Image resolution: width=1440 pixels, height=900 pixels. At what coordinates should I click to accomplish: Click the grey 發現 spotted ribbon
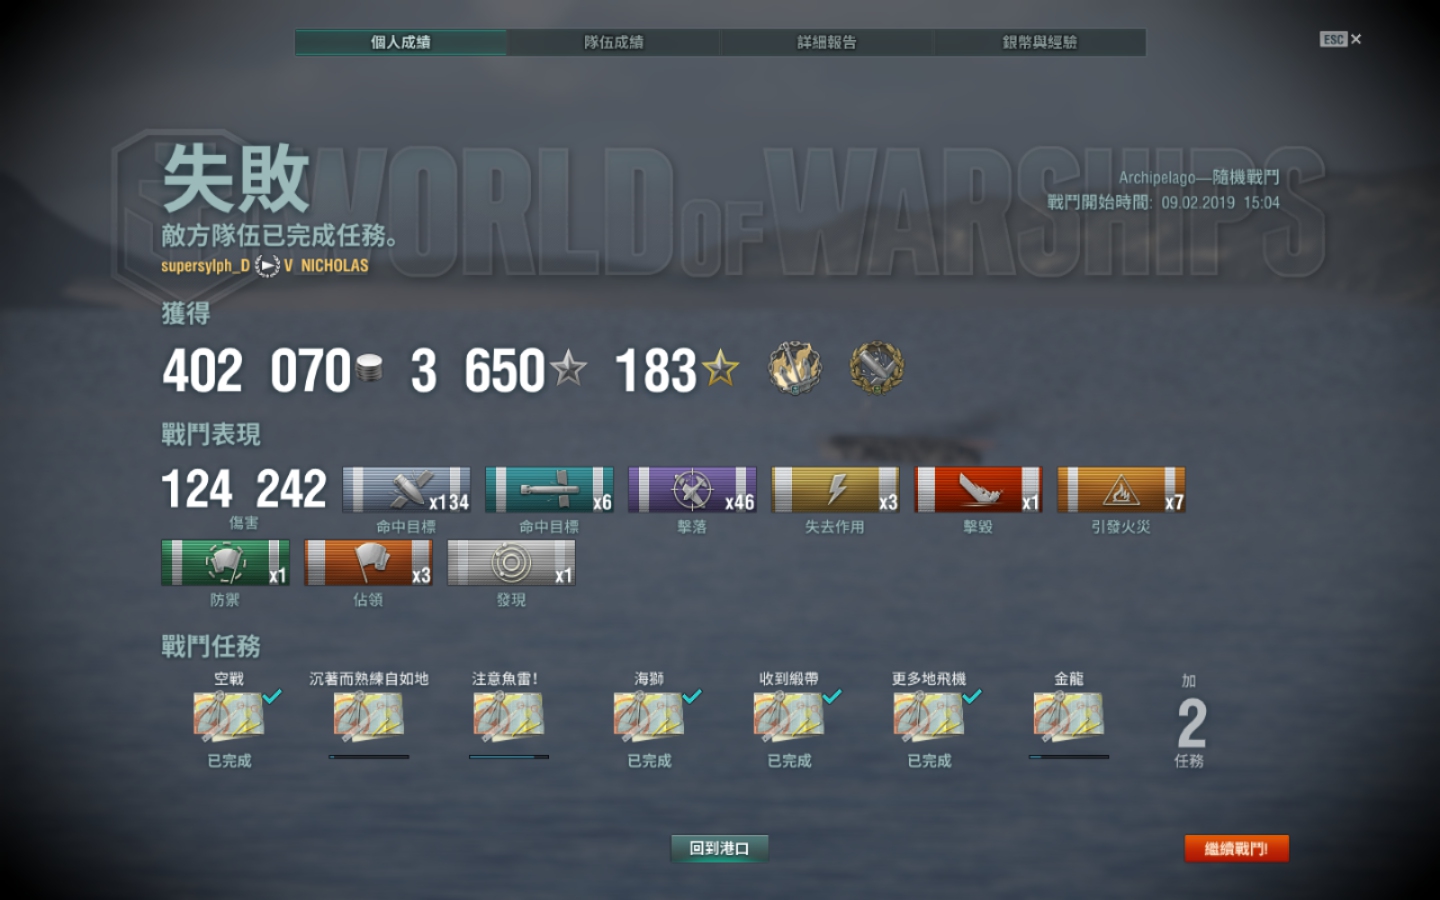511,563
